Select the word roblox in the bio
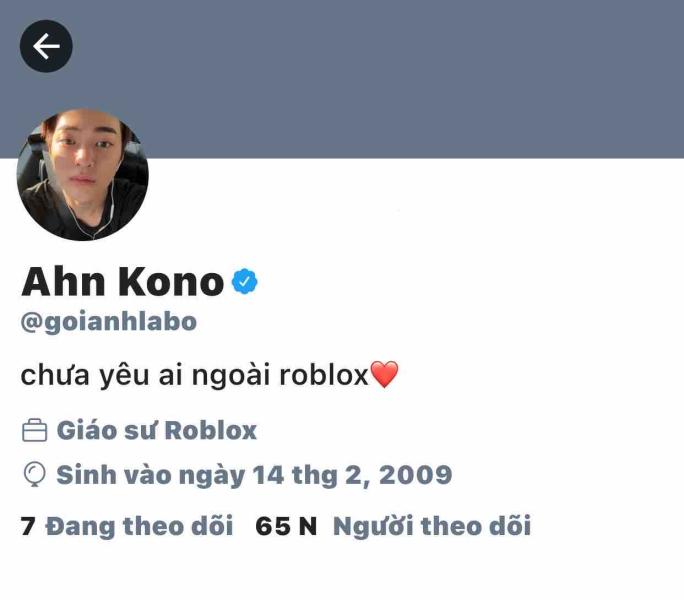Screen dimensions: 684x600 [x=324, y=375]
